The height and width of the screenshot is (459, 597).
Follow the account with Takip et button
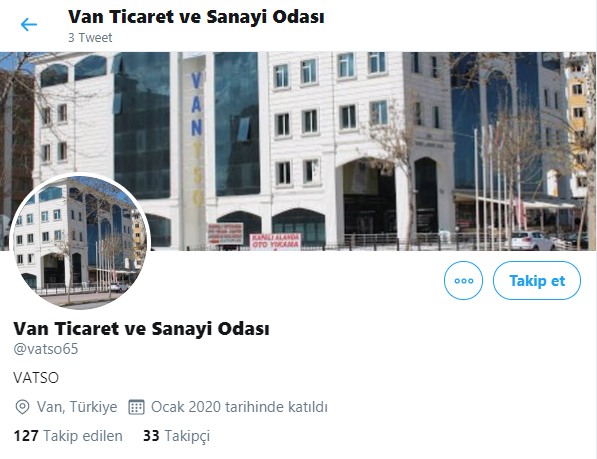coord(537,280)
